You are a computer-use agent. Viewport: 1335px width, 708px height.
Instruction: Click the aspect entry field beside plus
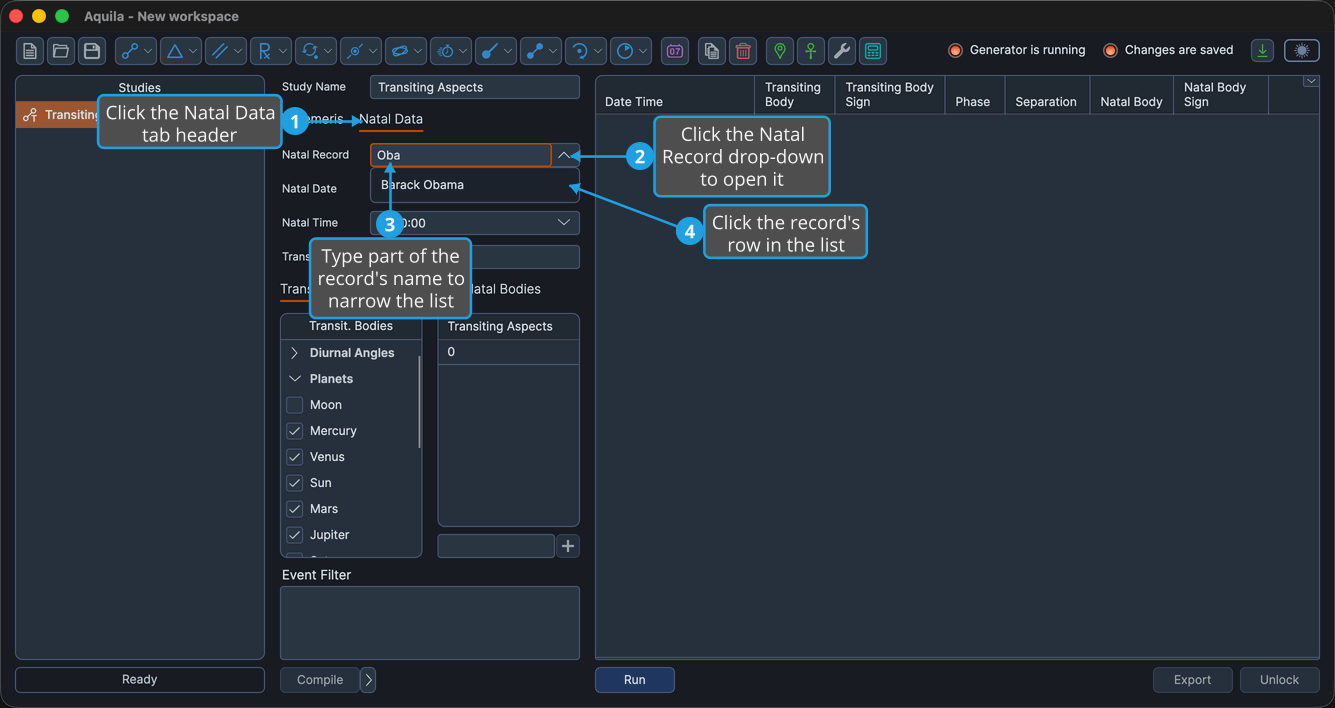496,546
